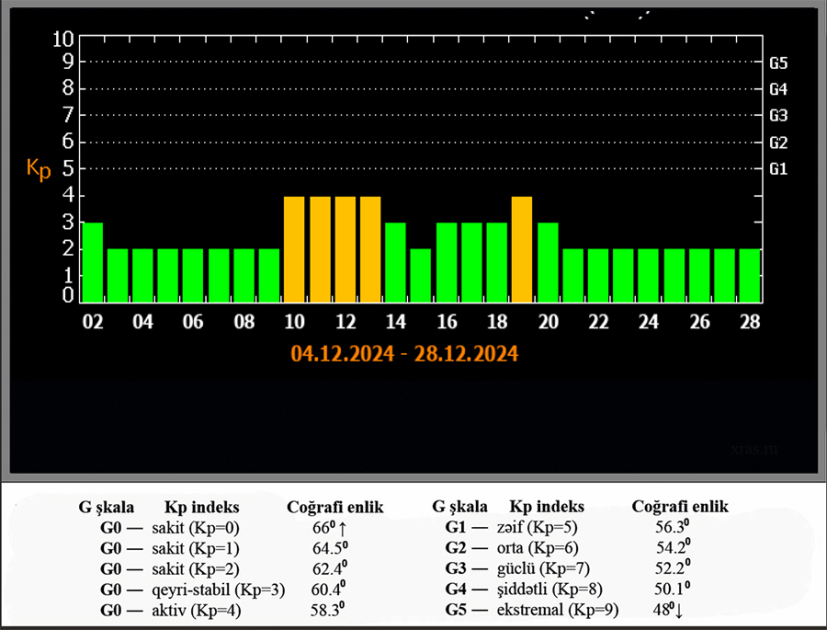827x630 pixels.
Task: Select the x-axis date label 16
Action: click(447, 321)
